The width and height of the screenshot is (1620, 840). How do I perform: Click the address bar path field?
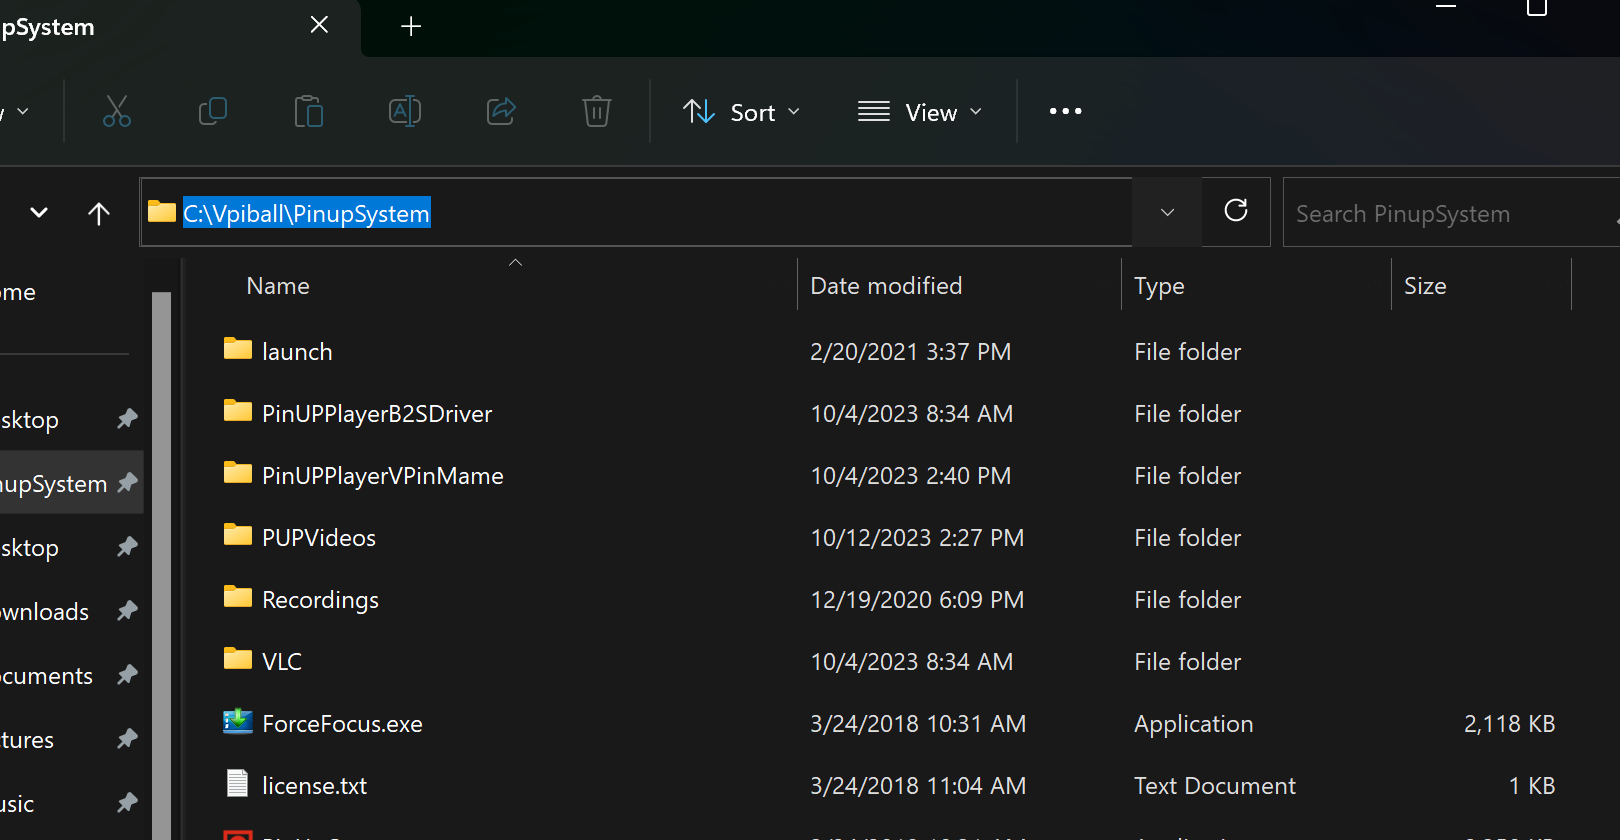[637, 212]
